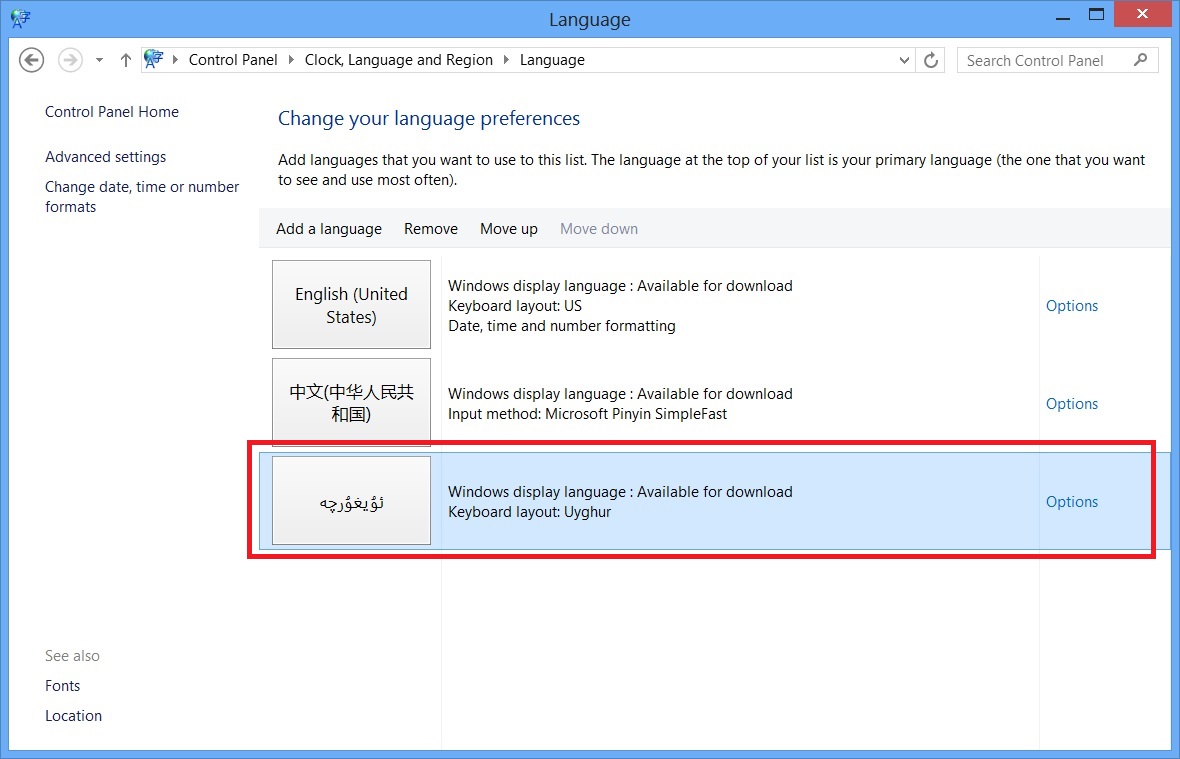Expand chevron after Clock, Language and Region

(x=506, y=59)
